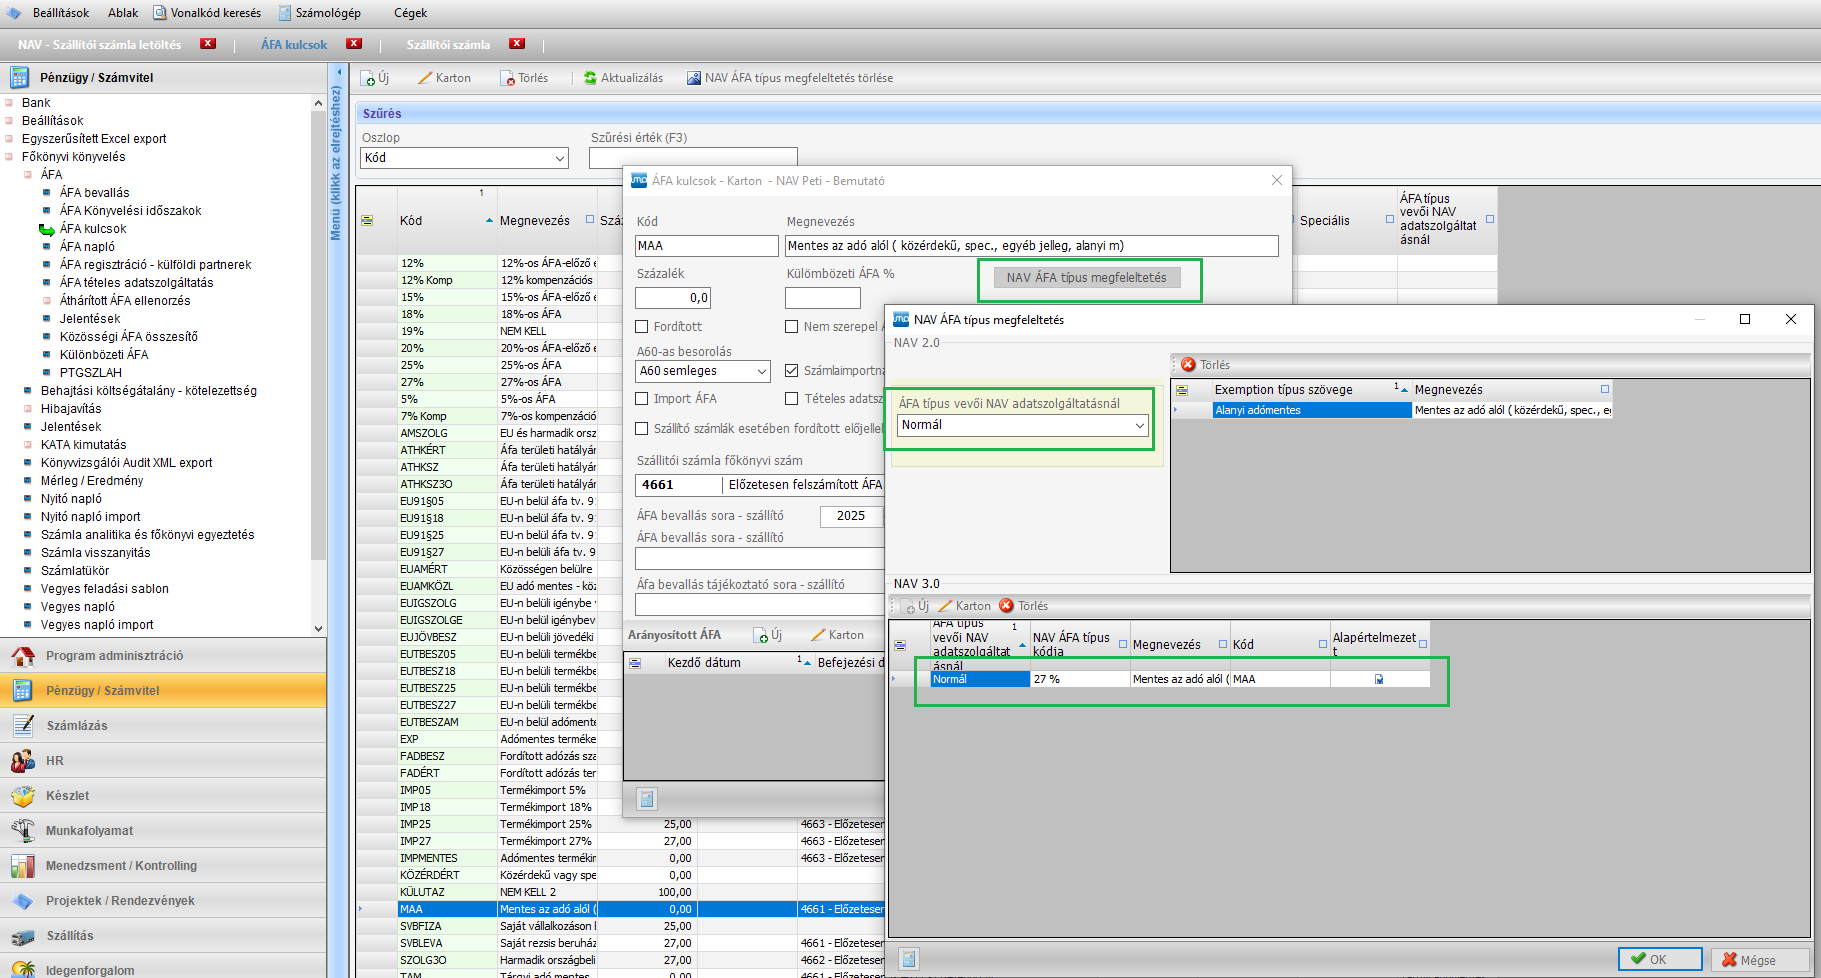Confirm with the OK button
The width and height of the screenshot is (1821, 978).
(1659, 959)
